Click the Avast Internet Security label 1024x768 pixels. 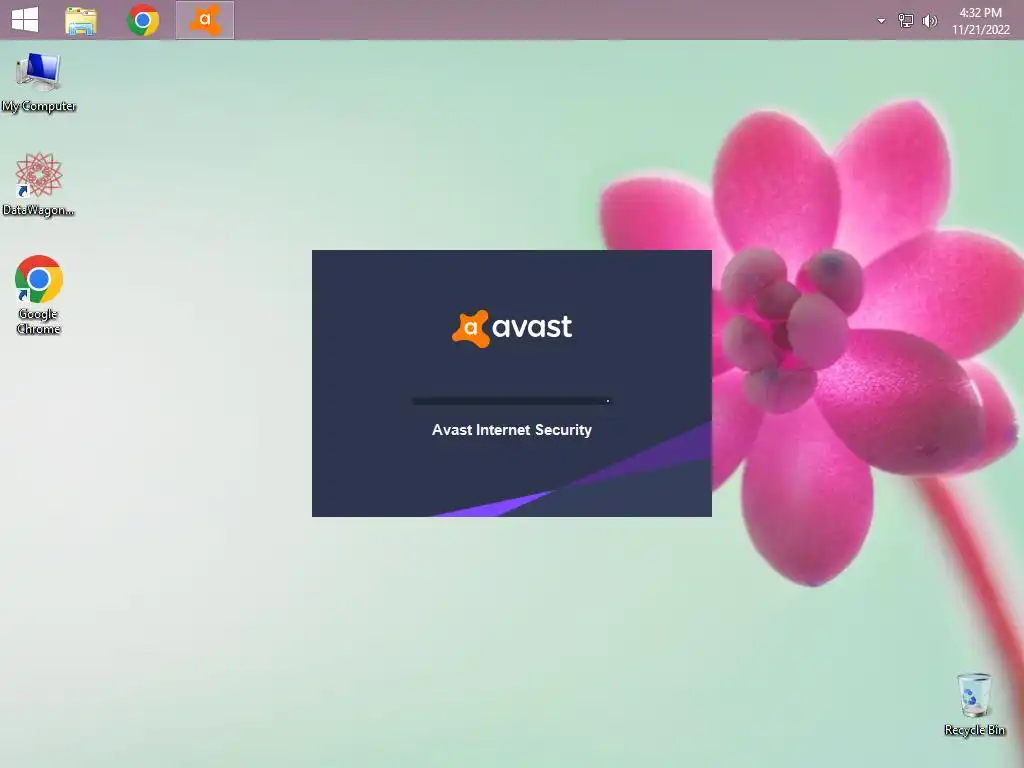pos(512,430)
